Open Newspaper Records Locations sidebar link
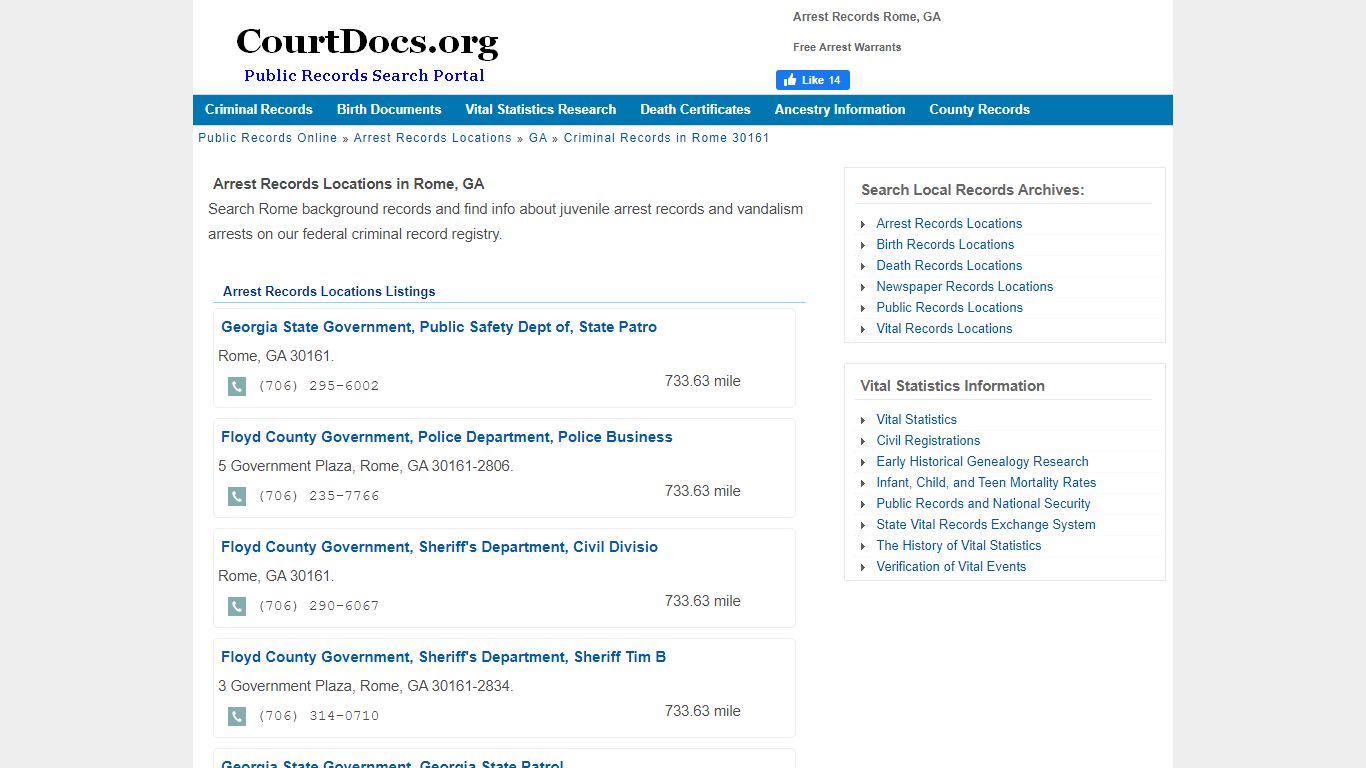This screenshot has height=768, width=1366. (x=965, y=286)
